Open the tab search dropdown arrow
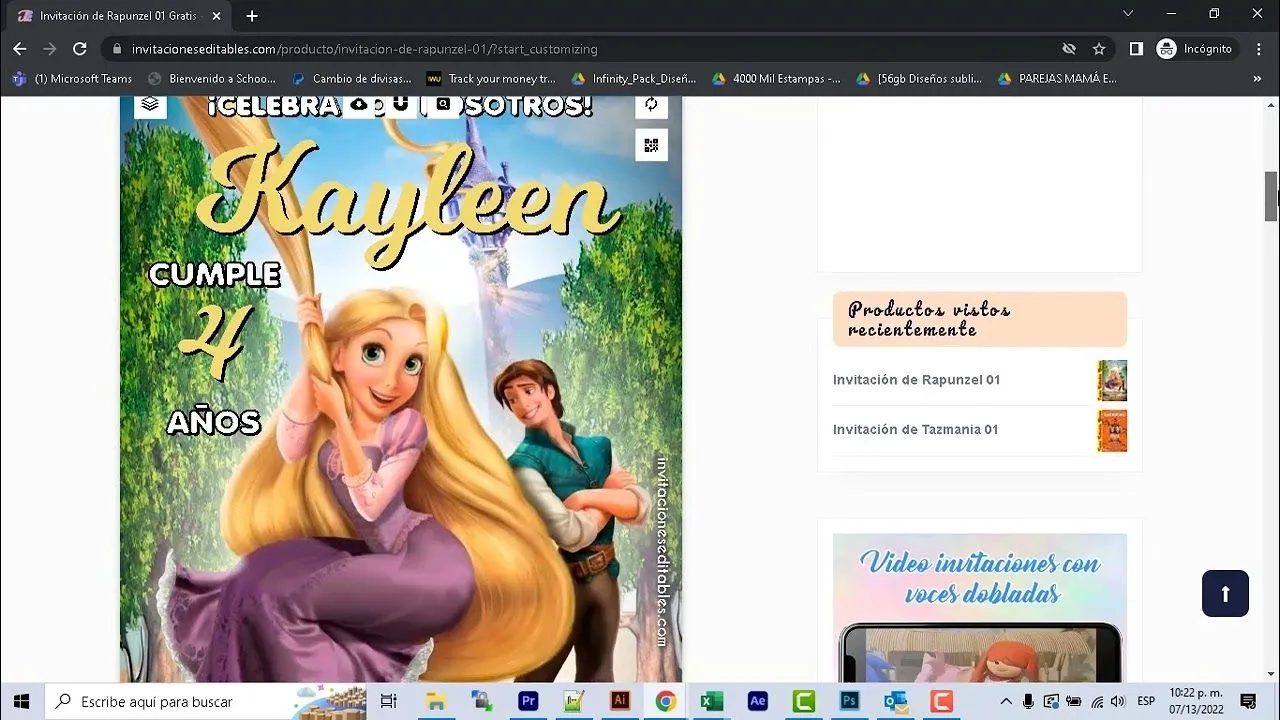 coord(1128,14)
